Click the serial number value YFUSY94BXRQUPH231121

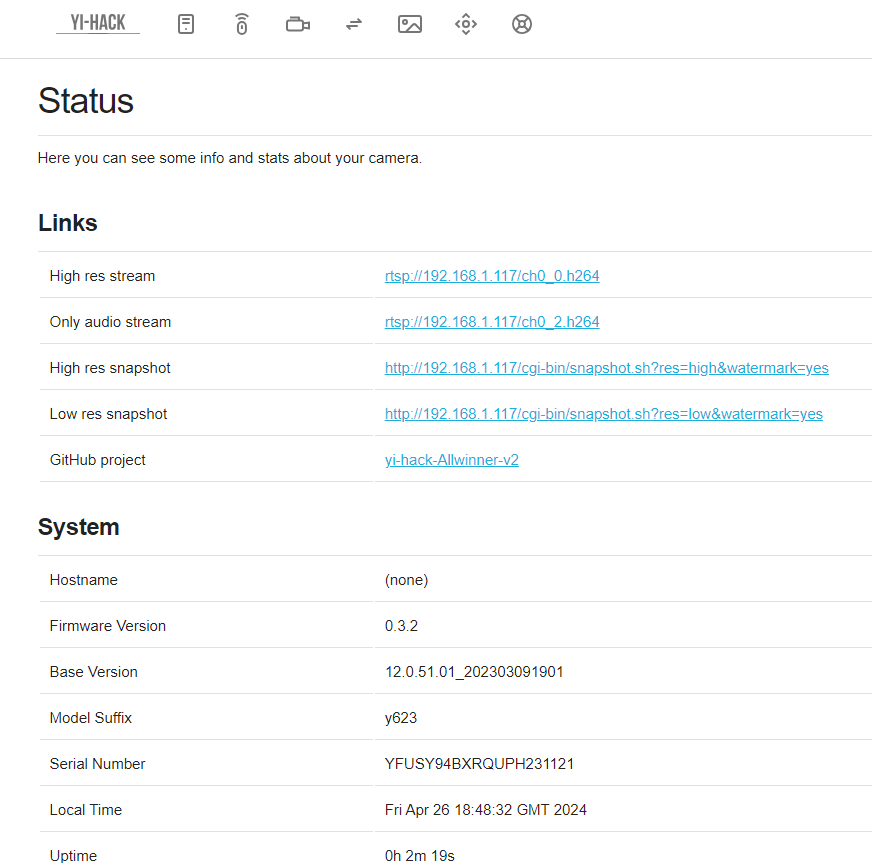point(479,764)
